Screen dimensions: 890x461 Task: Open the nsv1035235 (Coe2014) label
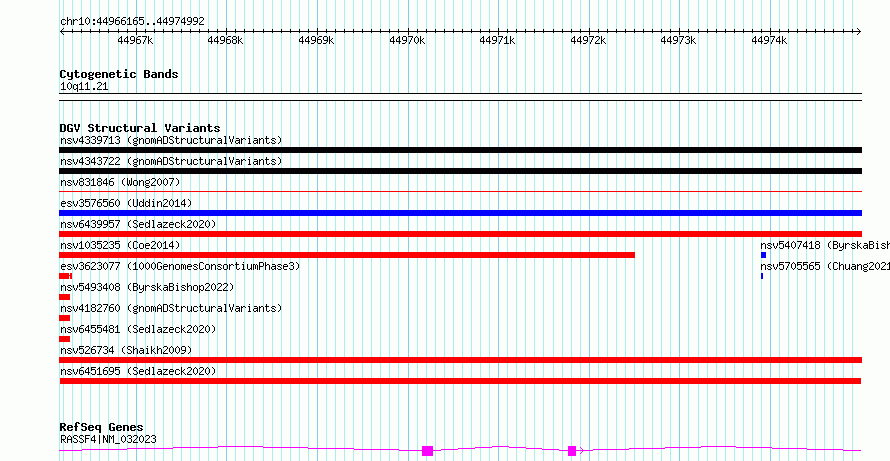pyautogui.click(x=120, y=245)
